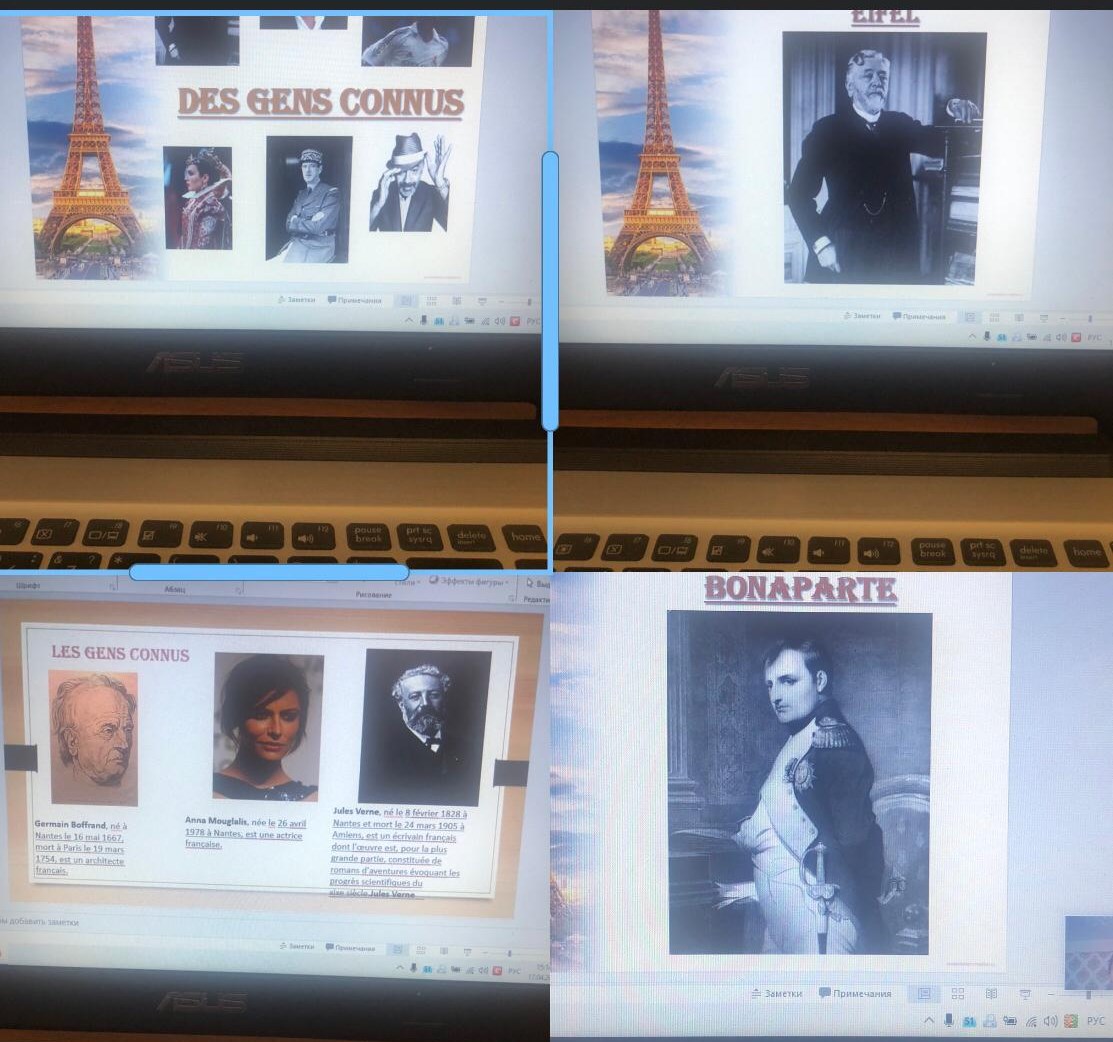Screen dimensions: 1113x1042
Task: Click blue 51 tray icon below Bonaparte slide
Action: 969,1021
